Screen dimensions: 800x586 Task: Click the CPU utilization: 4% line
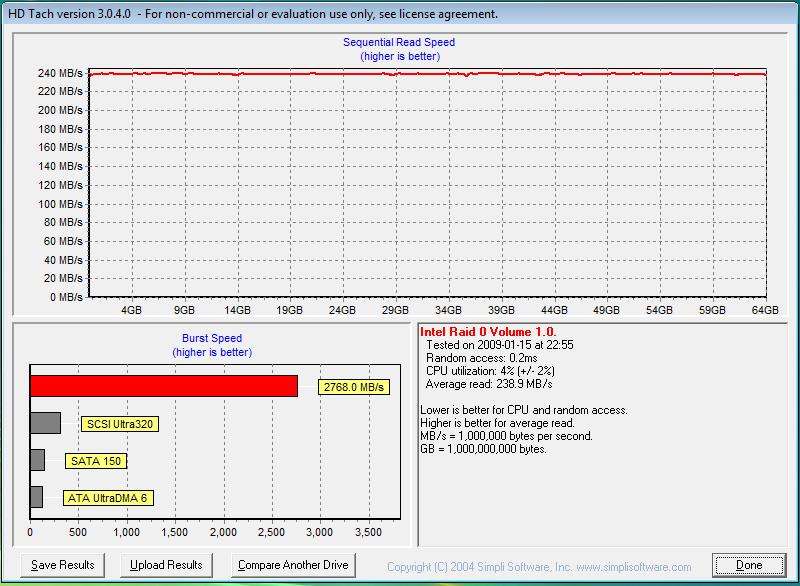click(x=490, y=371)
